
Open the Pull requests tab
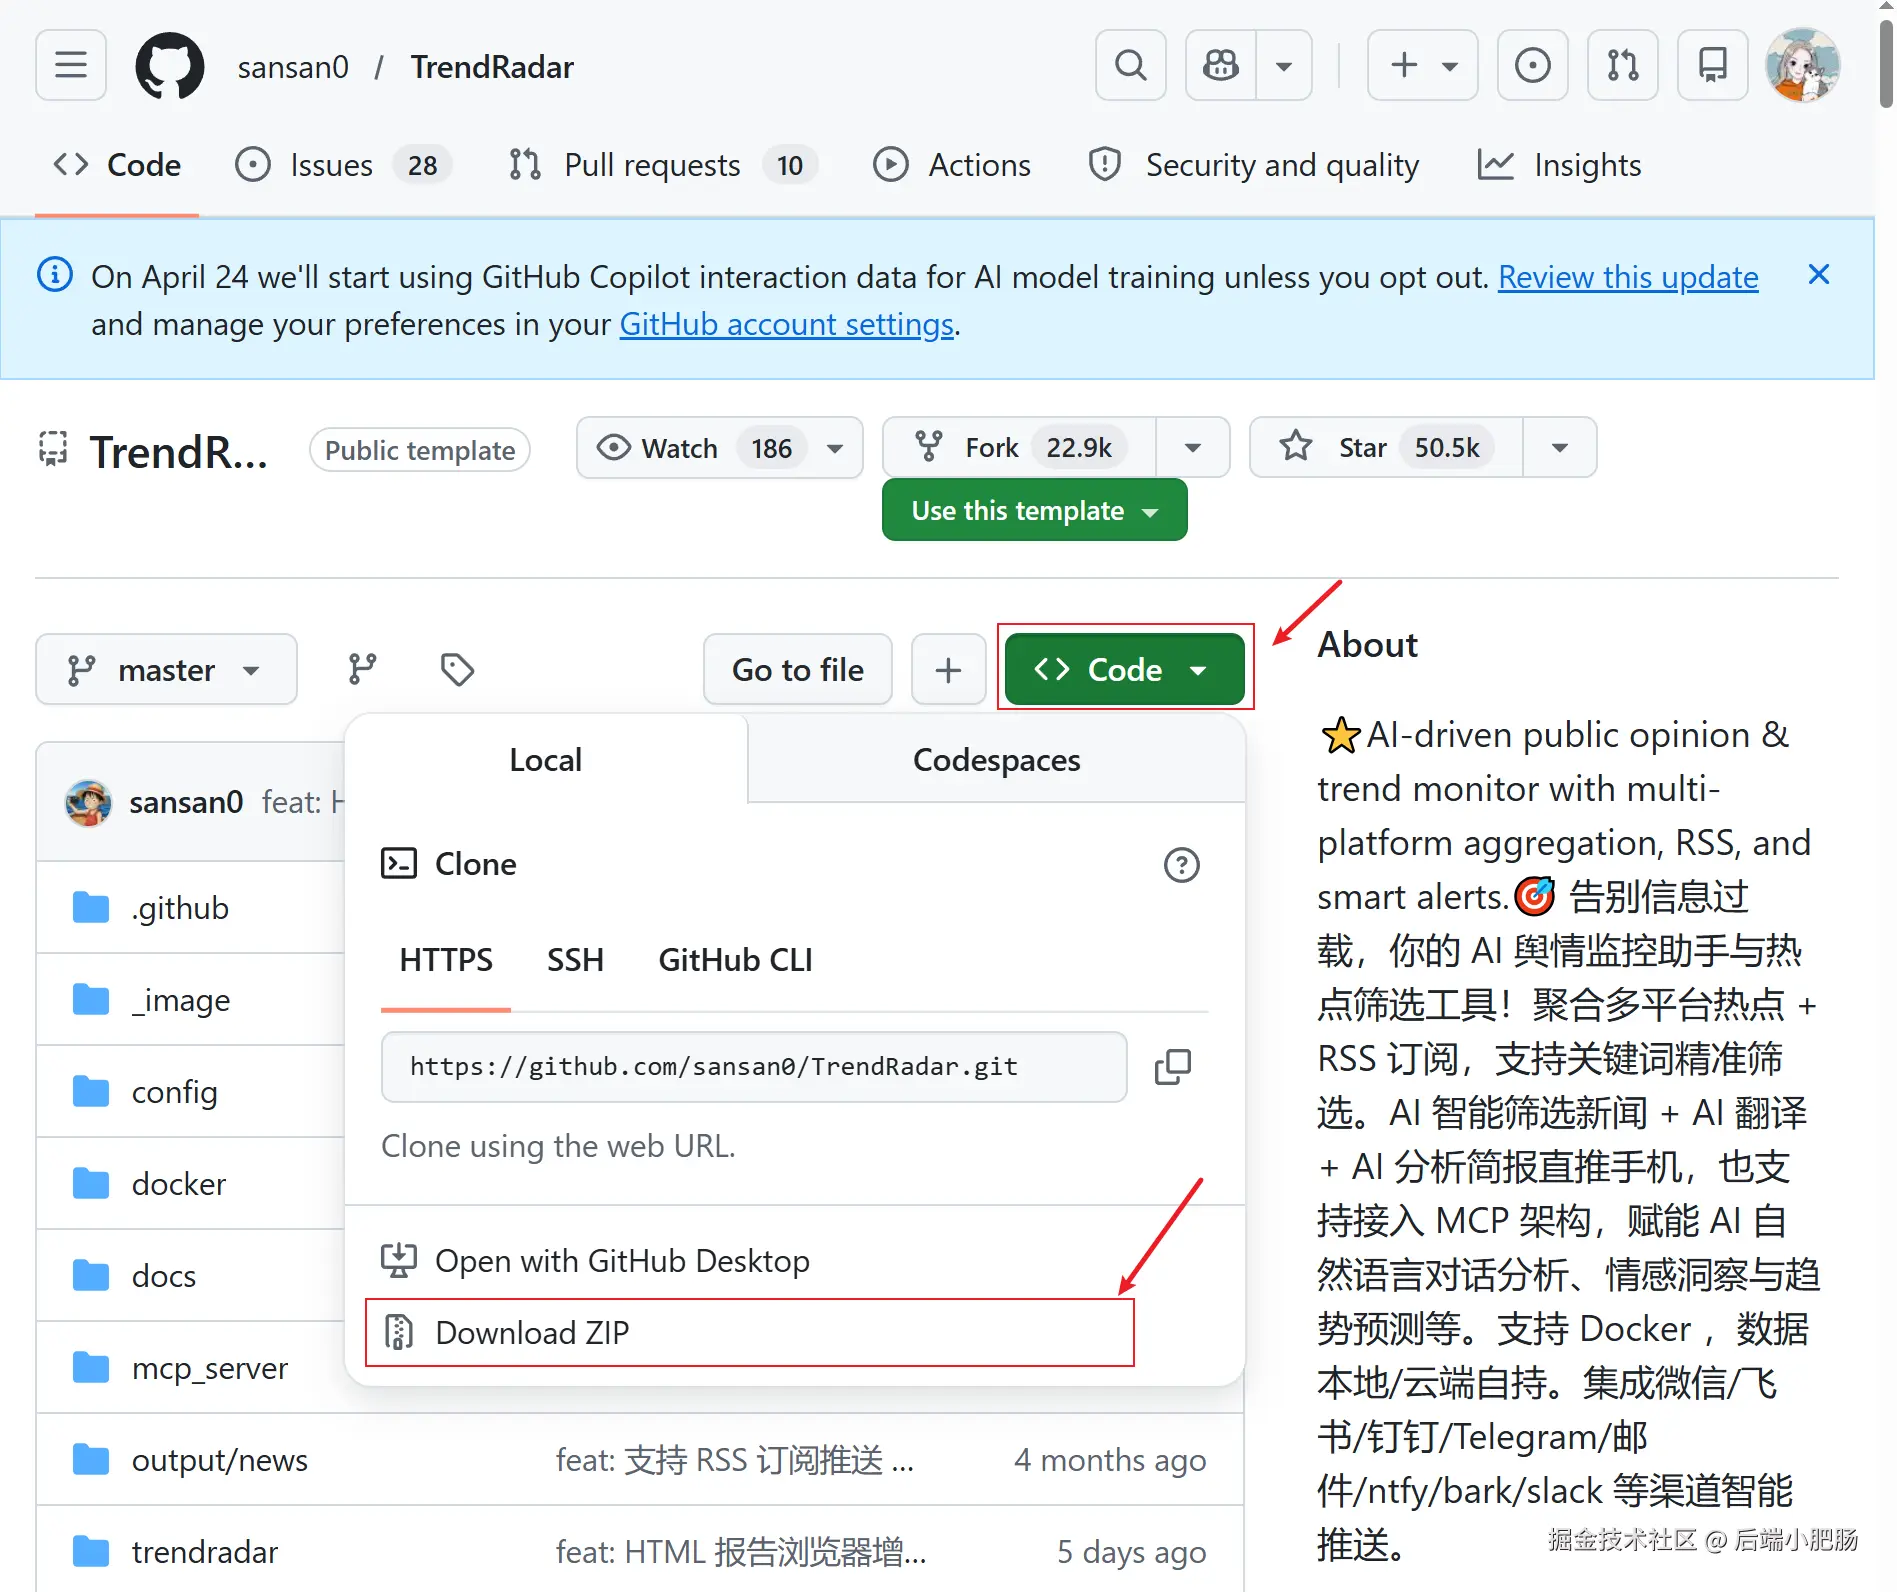(x=662, y=165)
